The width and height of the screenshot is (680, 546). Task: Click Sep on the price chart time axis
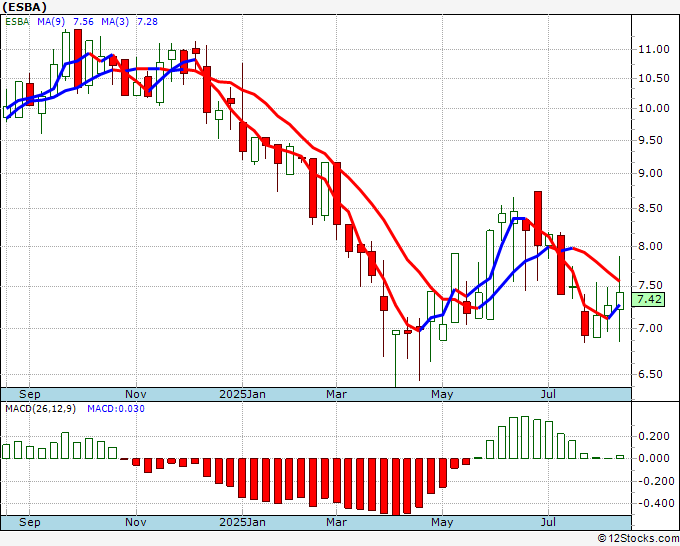(x=29, y=394)
